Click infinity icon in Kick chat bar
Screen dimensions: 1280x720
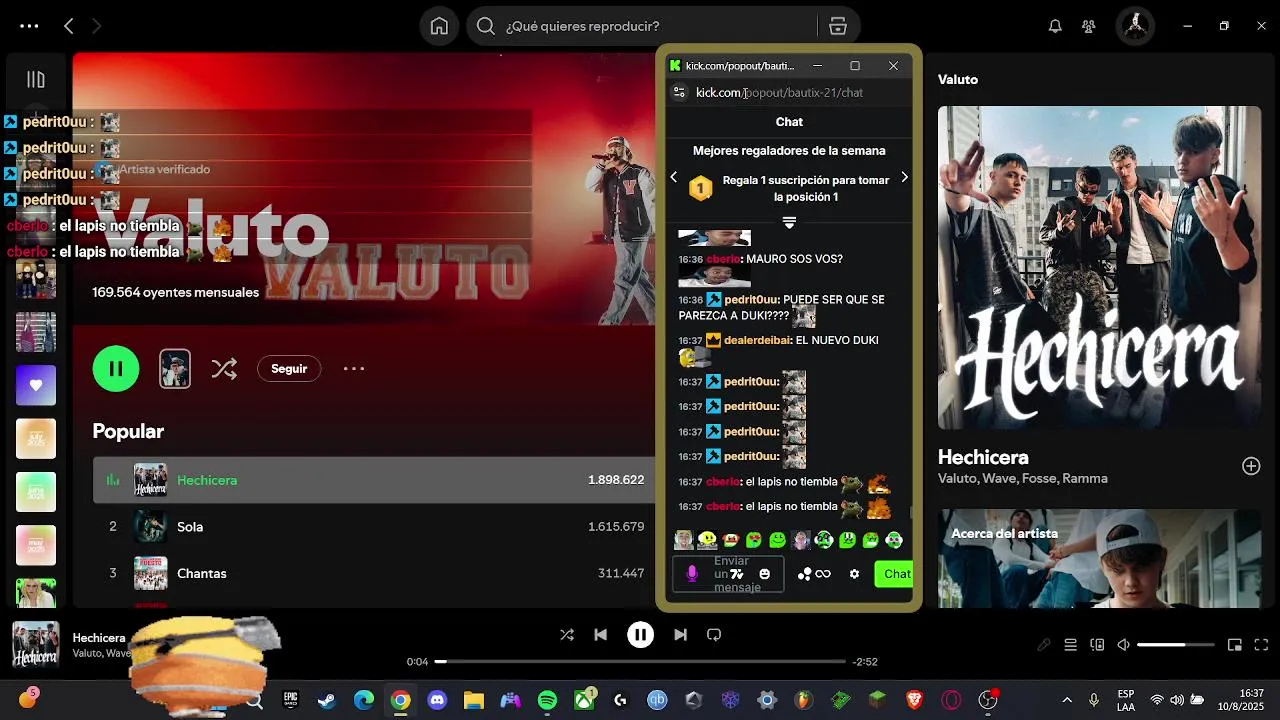823,574
